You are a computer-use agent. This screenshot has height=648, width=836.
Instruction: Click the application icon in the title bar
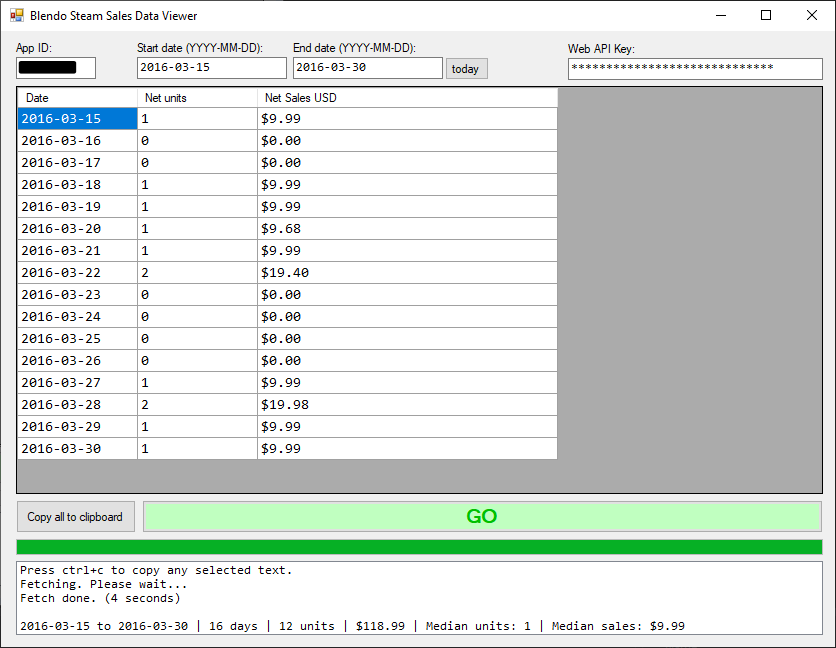tap(17, 15)
